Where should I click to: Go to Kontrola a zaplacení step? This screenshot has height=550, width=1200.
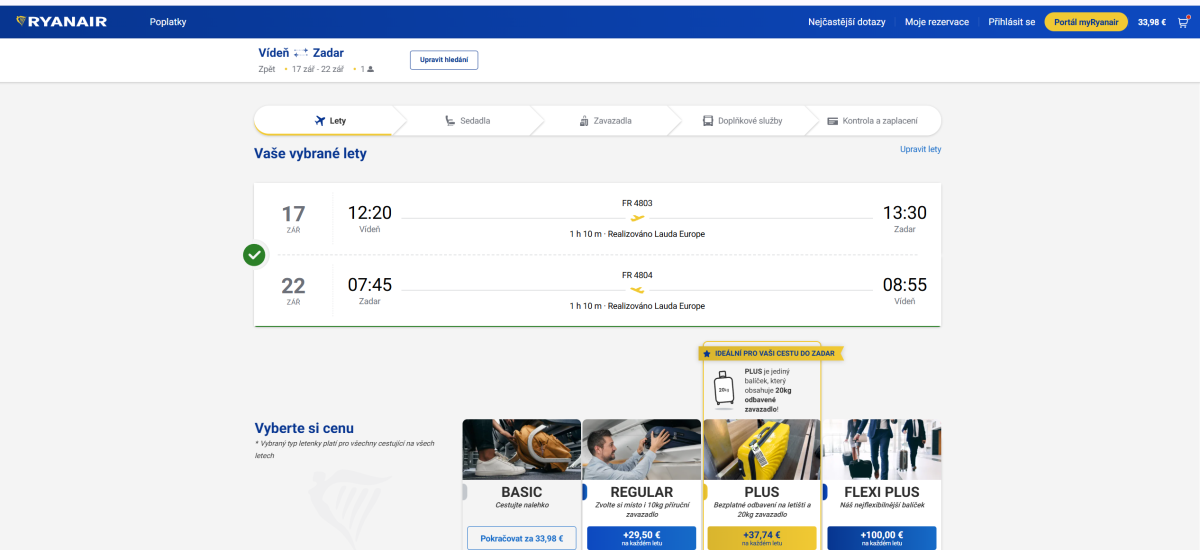(x=872, y=121)
